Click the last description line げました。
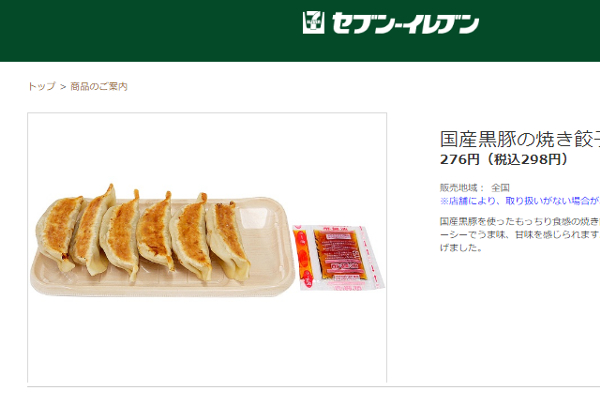The width and height of the screenshot is (600, 400). click(461, 248)
